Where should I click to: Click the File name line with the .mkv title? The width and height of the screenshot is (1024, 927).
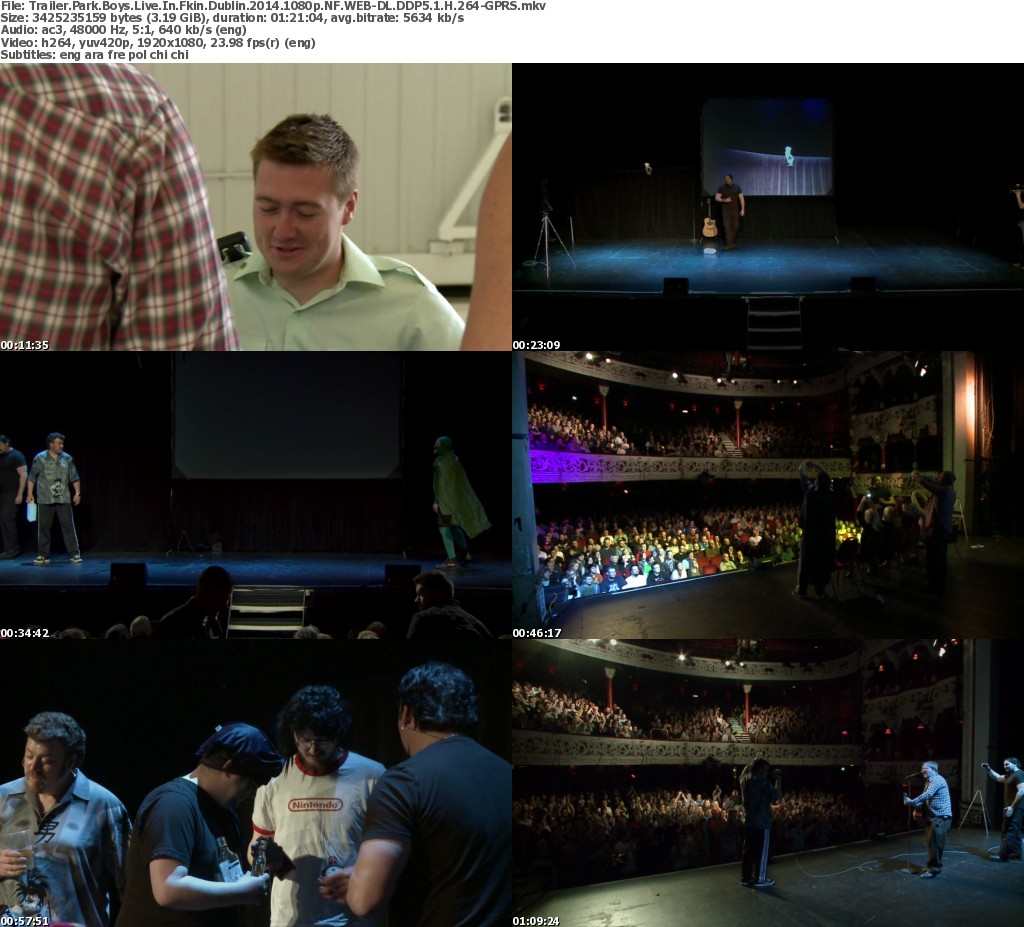click(x=272, y=6)
